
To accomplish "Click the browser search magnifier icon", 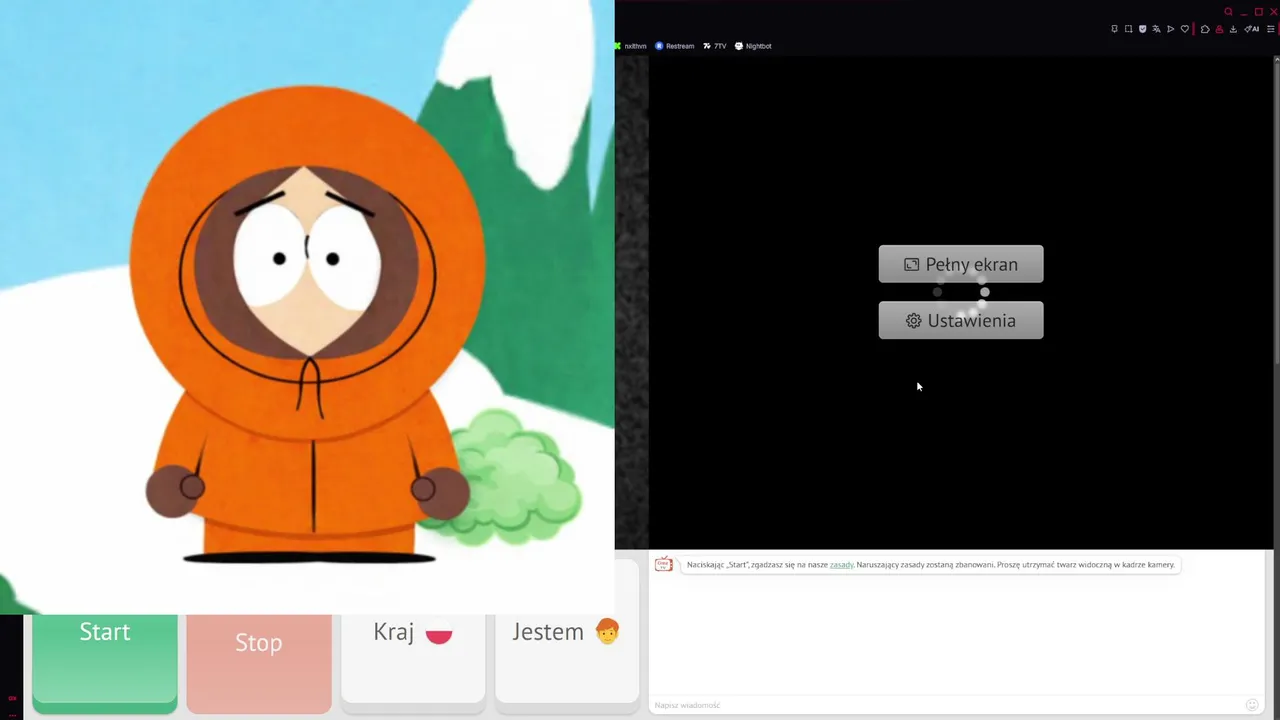I will [x=1228, y=12].
